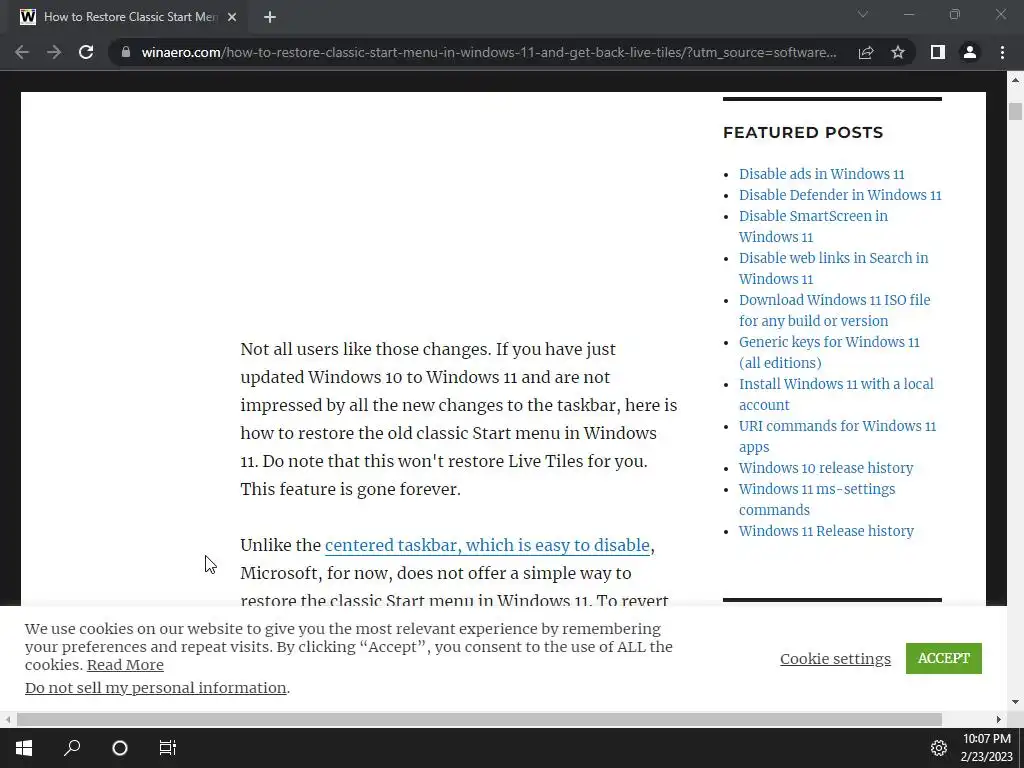Open Disable Defender in Windows 11 post
Screen dimensions: 1024x768
840,195
